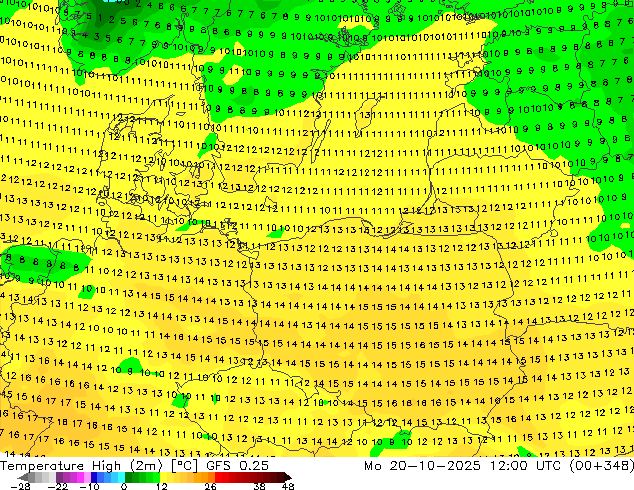Click the dark blue segment of the legend
This screenshot has width=634, height=490.
pyautogui.click(x=94, y=477)
